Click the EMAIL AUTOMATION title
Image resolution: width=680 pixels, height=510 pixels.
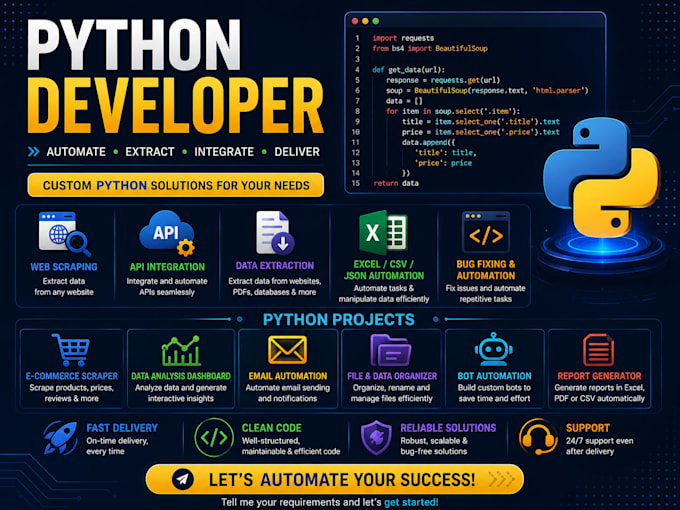point(288,376)
